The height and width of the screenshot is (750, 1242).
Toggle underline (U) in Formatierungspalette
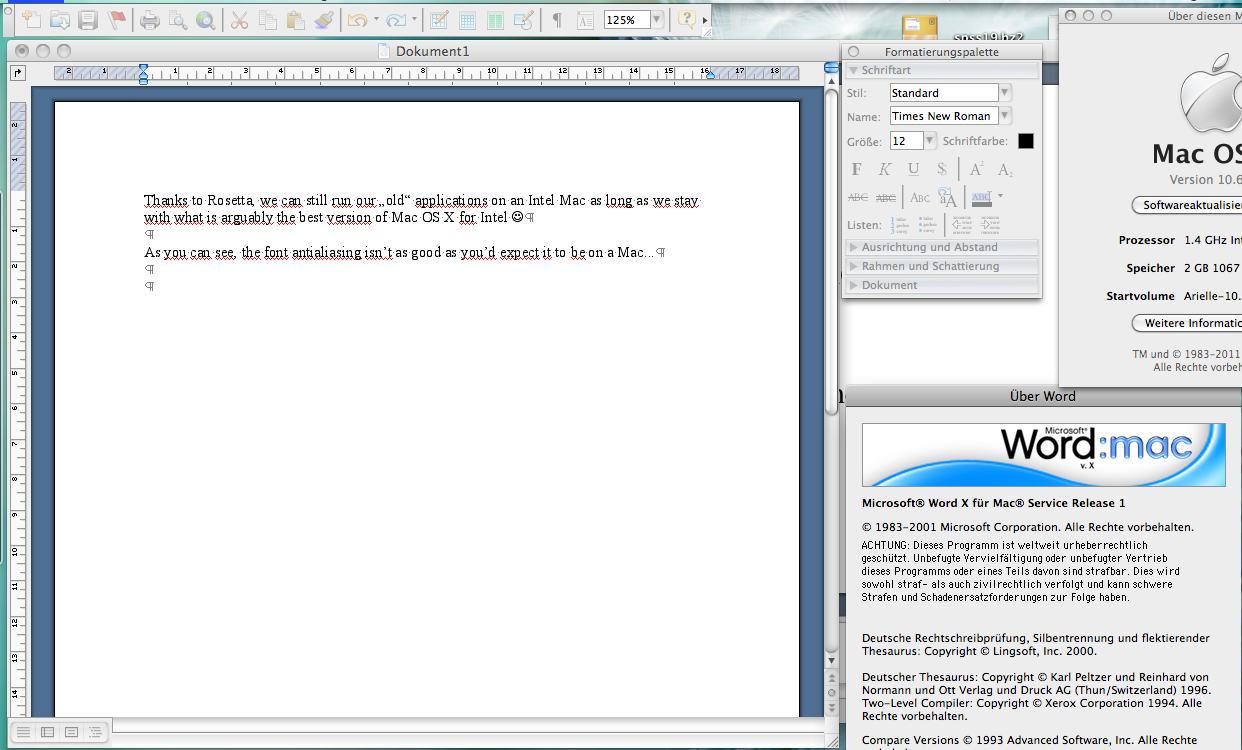pos(913,169)
